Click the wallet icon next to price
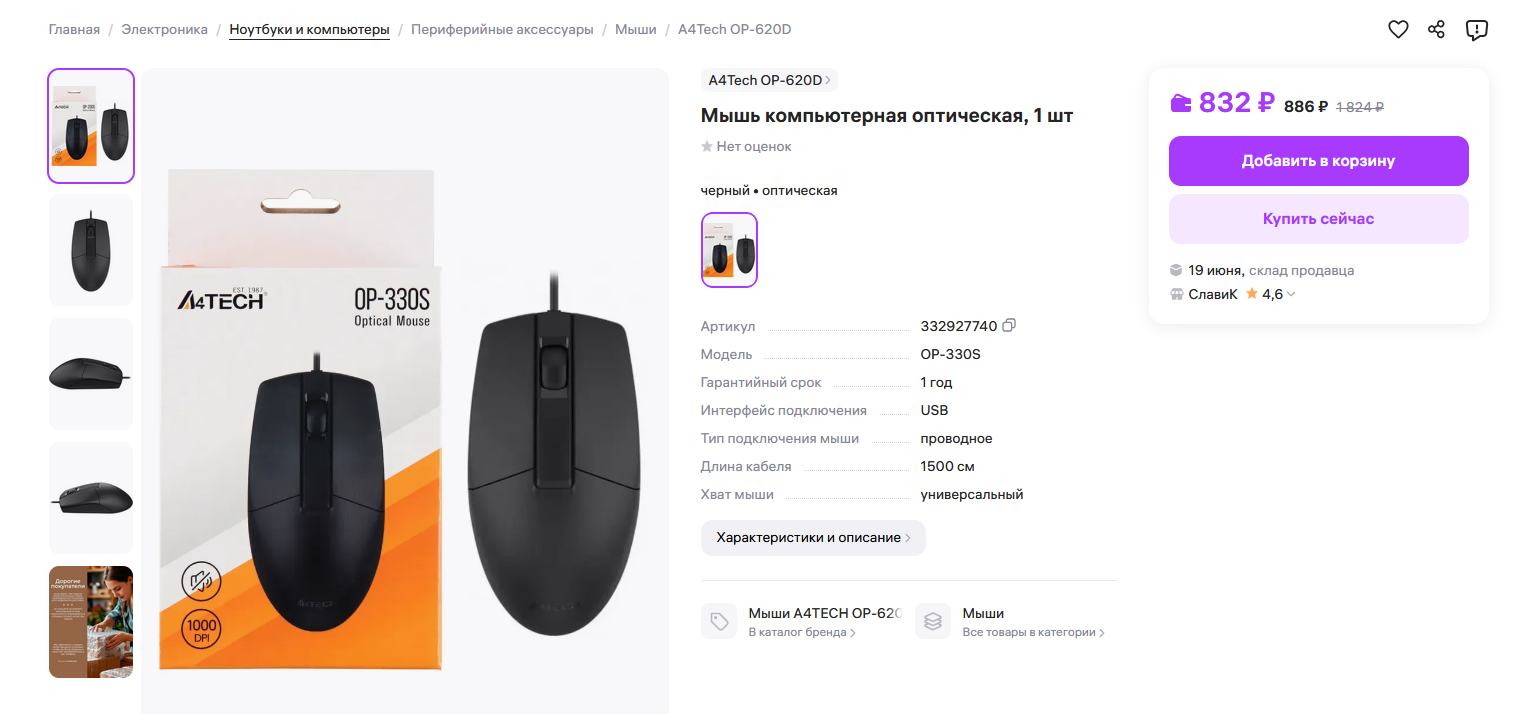 point(1181,103)
